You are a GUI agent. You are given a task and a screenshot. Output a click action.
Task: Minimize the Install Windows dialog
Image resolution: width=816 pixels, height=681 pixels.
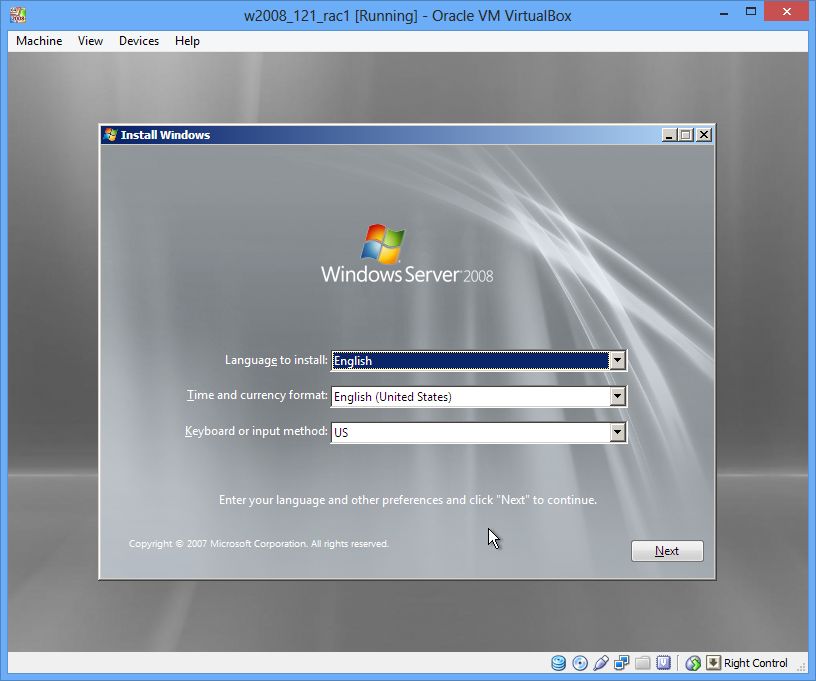[x=669, y=135]
